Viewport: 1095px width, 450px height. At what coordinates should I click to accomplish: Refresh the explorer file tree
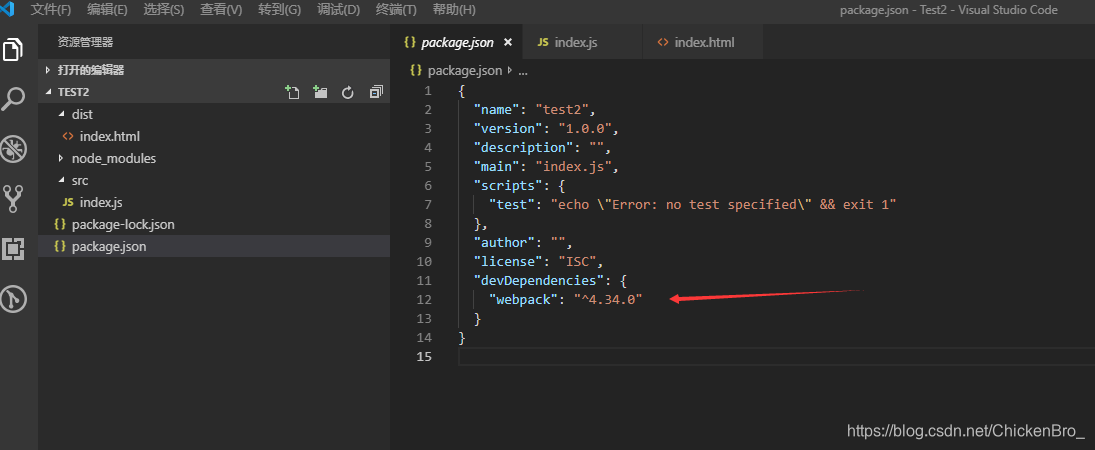click(x=348, y=92)
